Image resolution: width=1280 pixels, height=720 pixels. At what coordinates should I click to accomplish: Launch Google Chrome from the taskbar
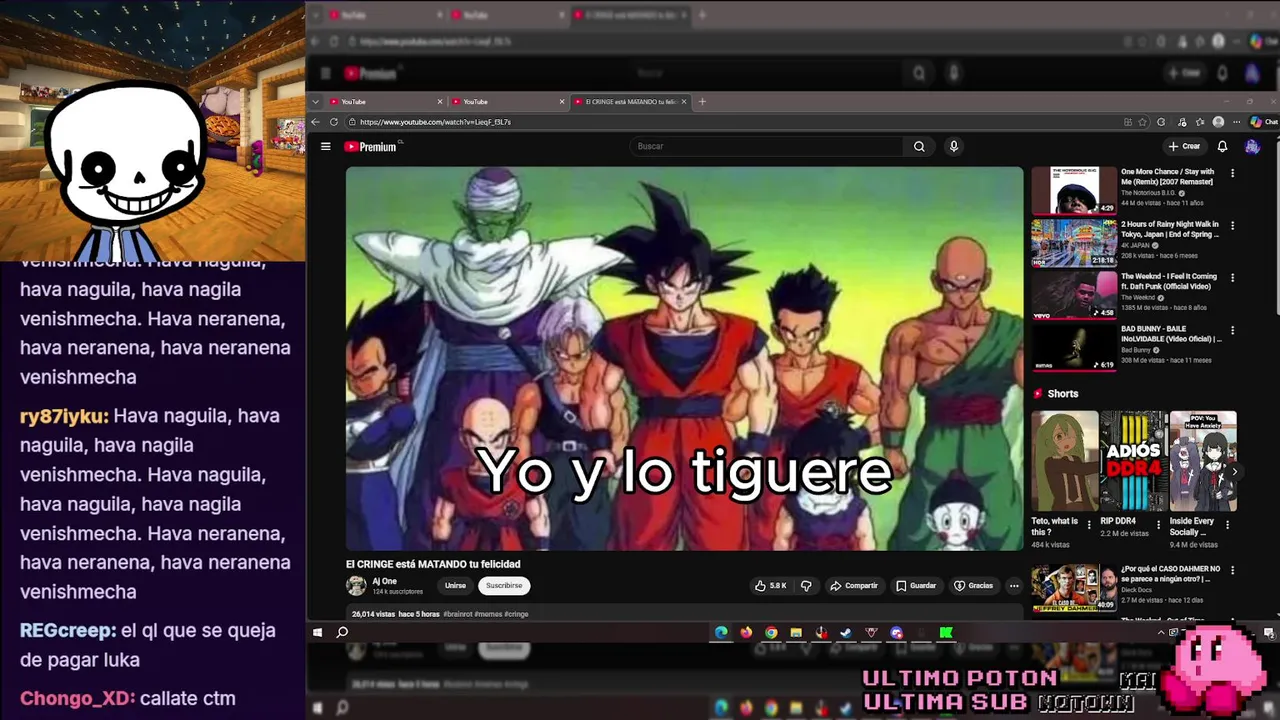point(771,632)
